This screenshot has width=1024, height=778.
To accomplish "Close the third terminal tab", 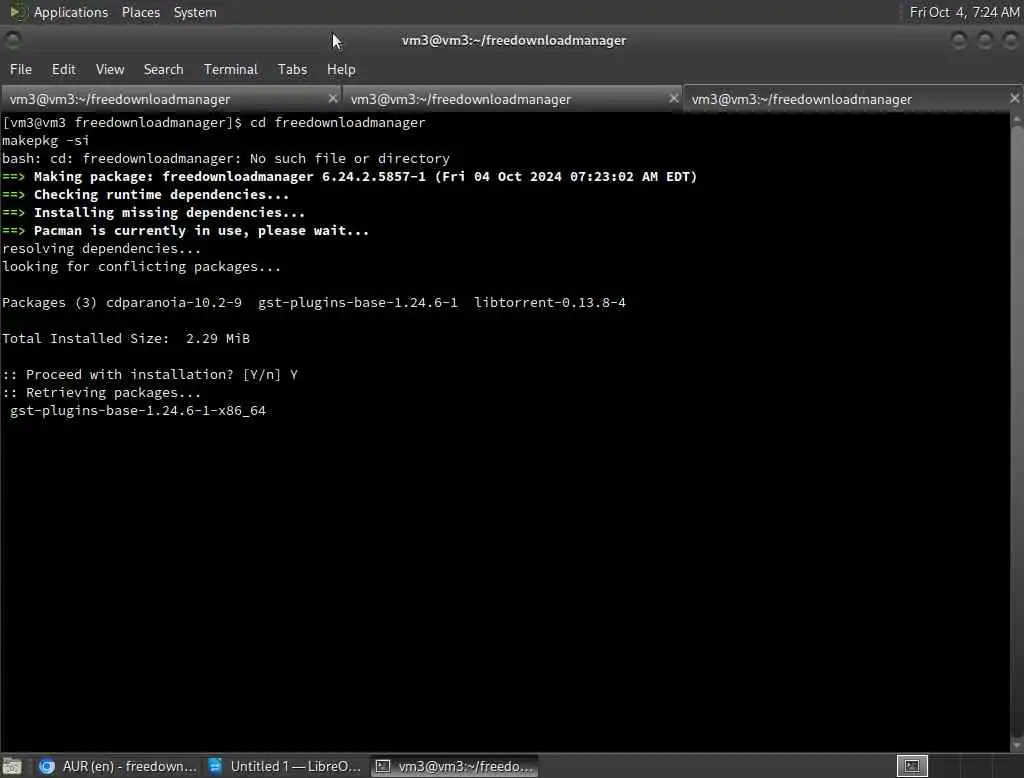I will [x=1014, y=98].
